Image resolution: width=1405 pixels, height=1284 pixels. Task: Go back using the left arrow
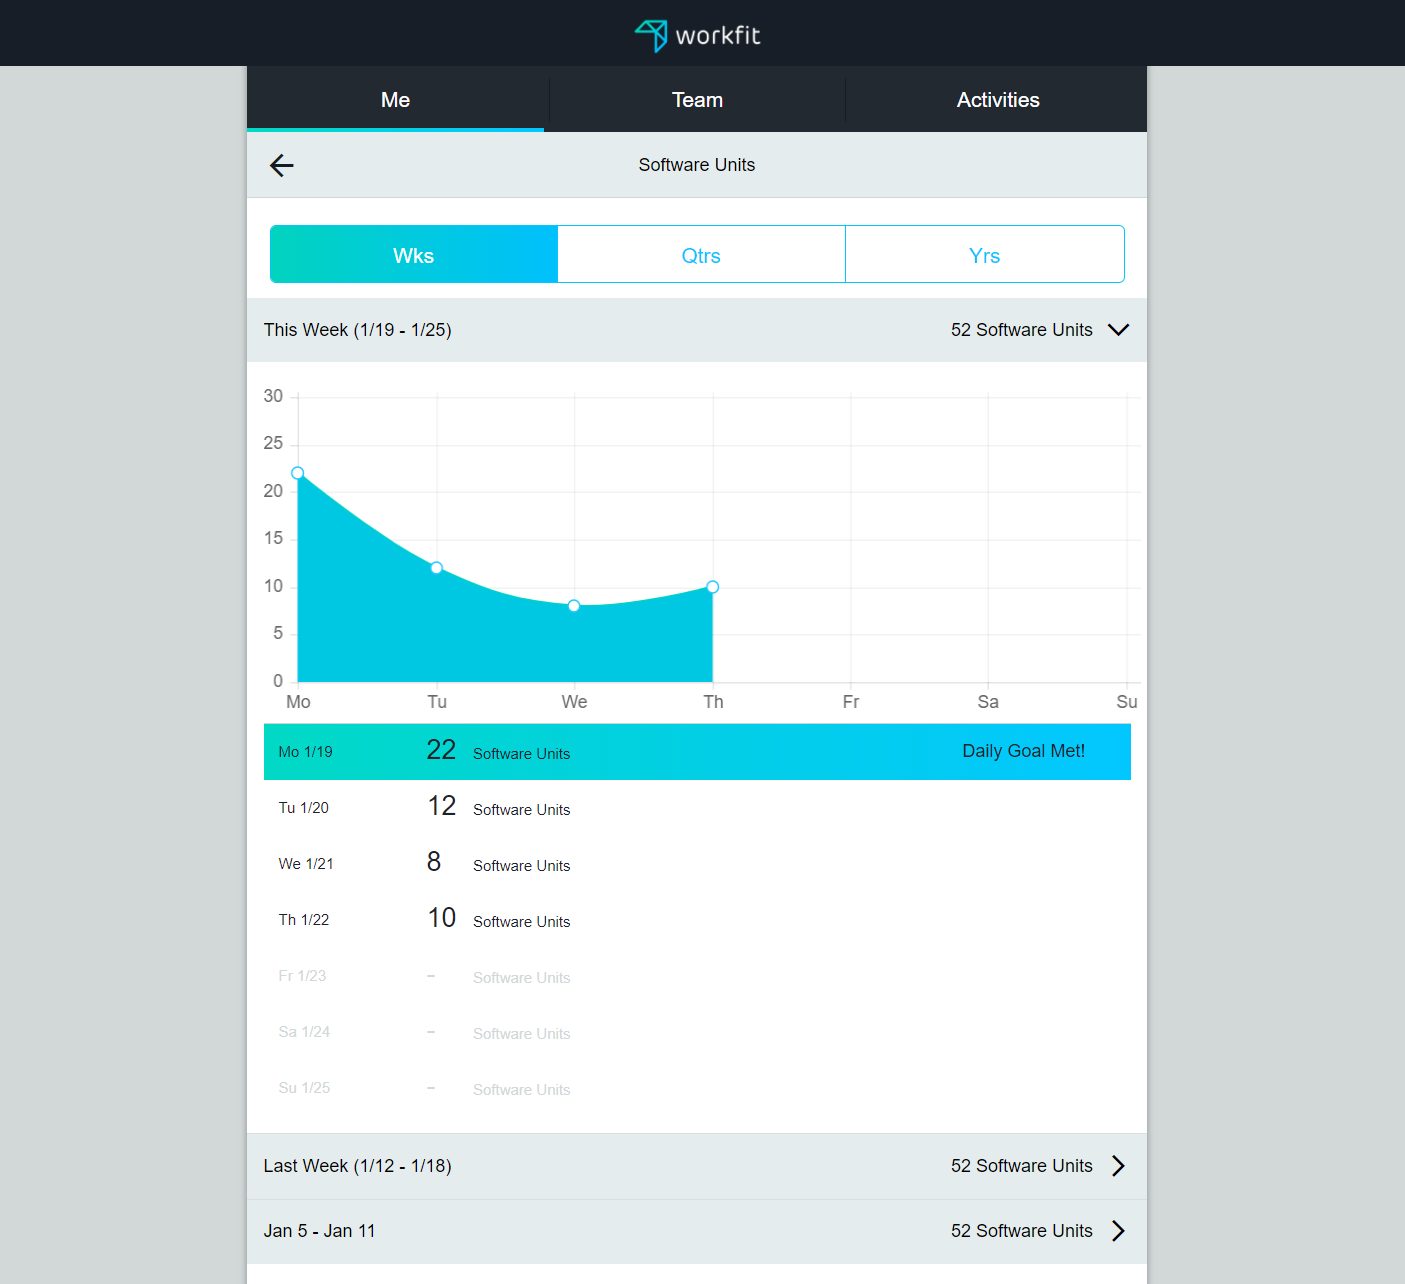pos(282,165)
